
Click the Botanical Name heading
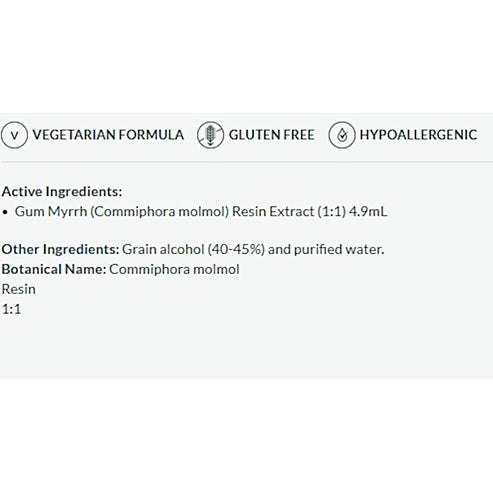54,269
